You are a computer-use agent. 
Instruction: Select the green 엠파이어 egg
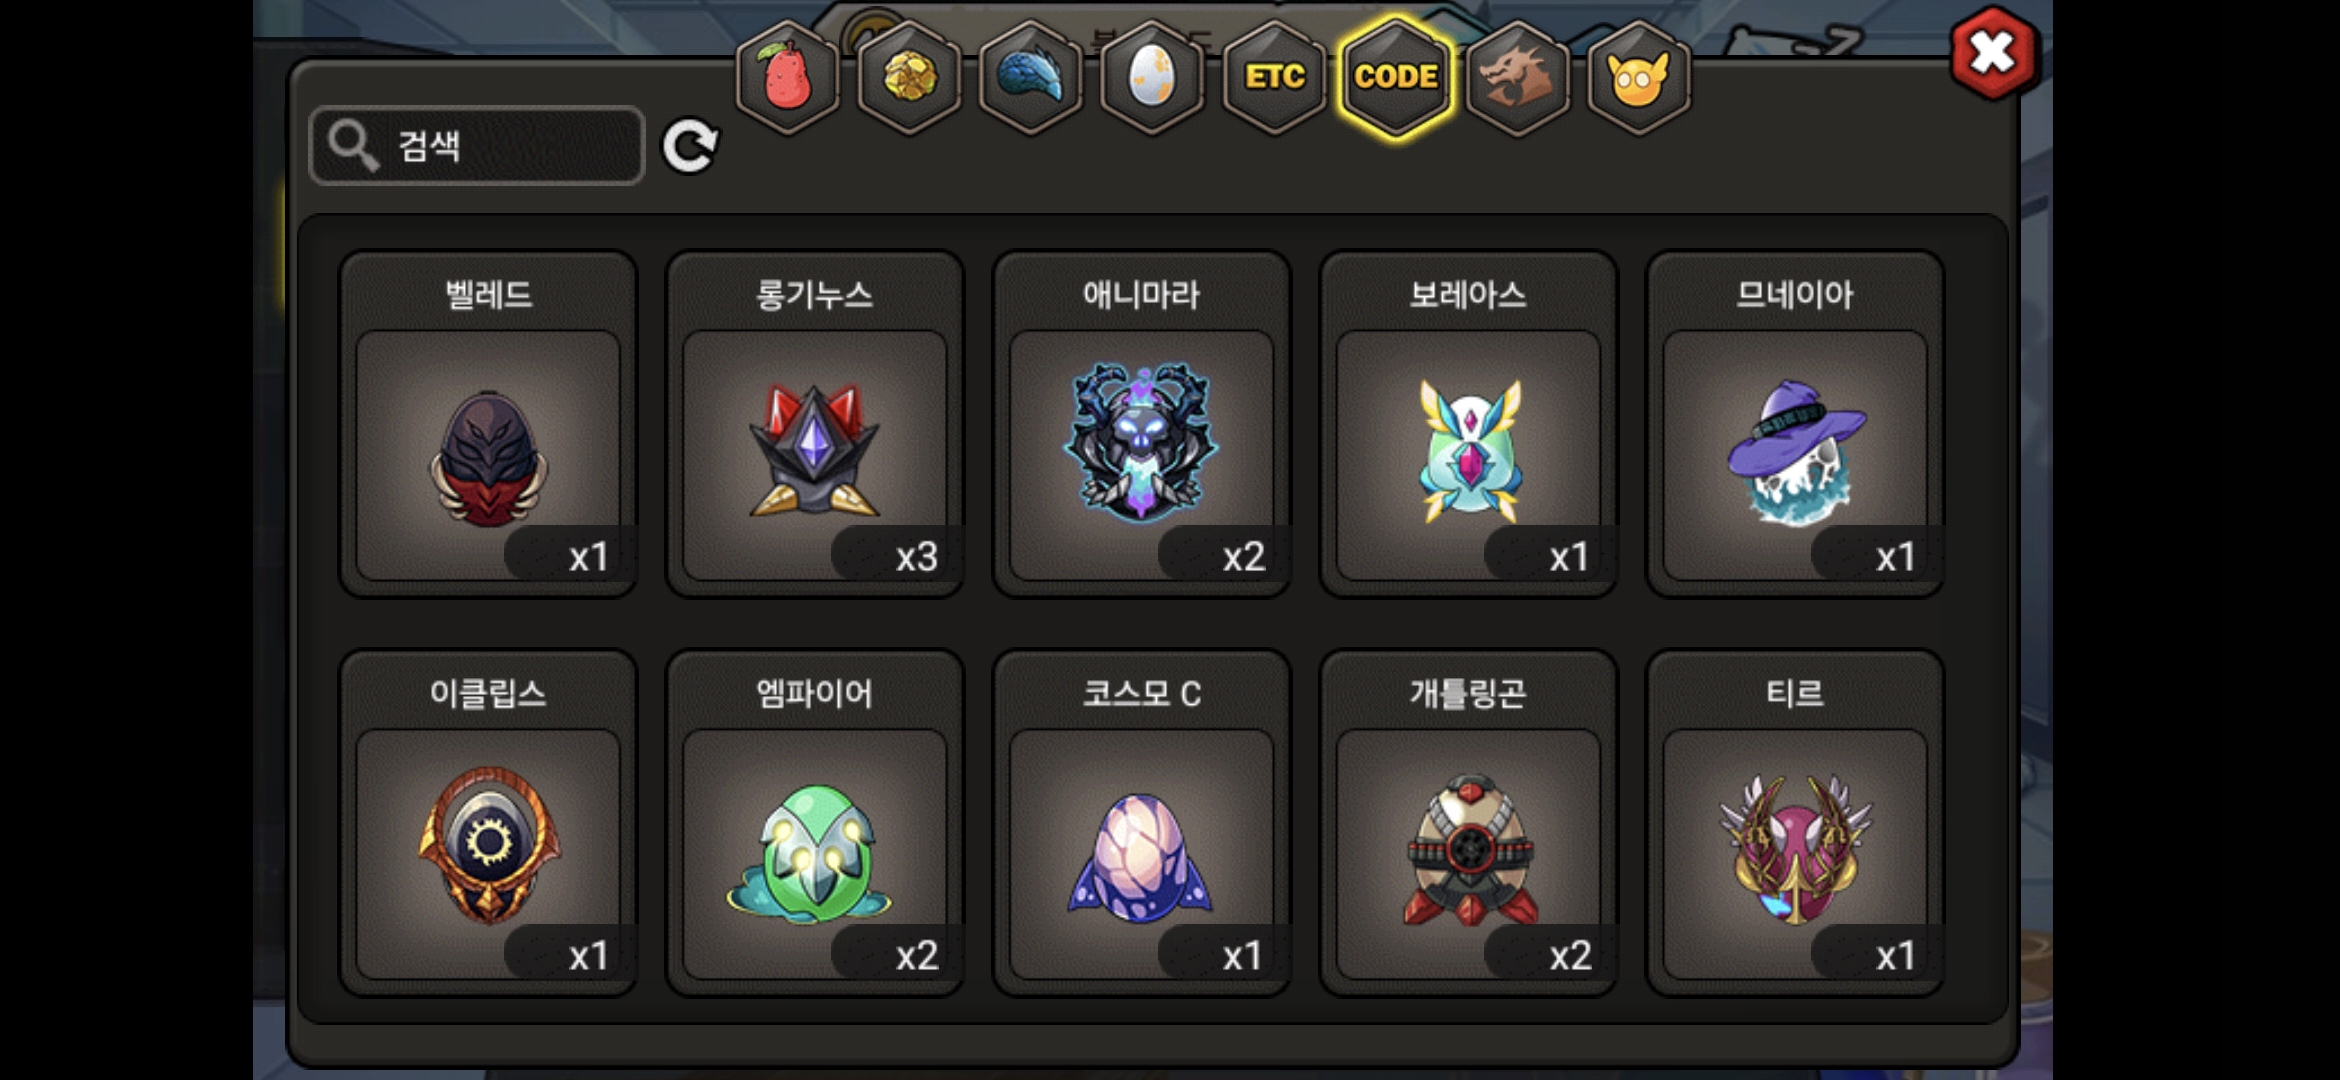click(815, 823)
